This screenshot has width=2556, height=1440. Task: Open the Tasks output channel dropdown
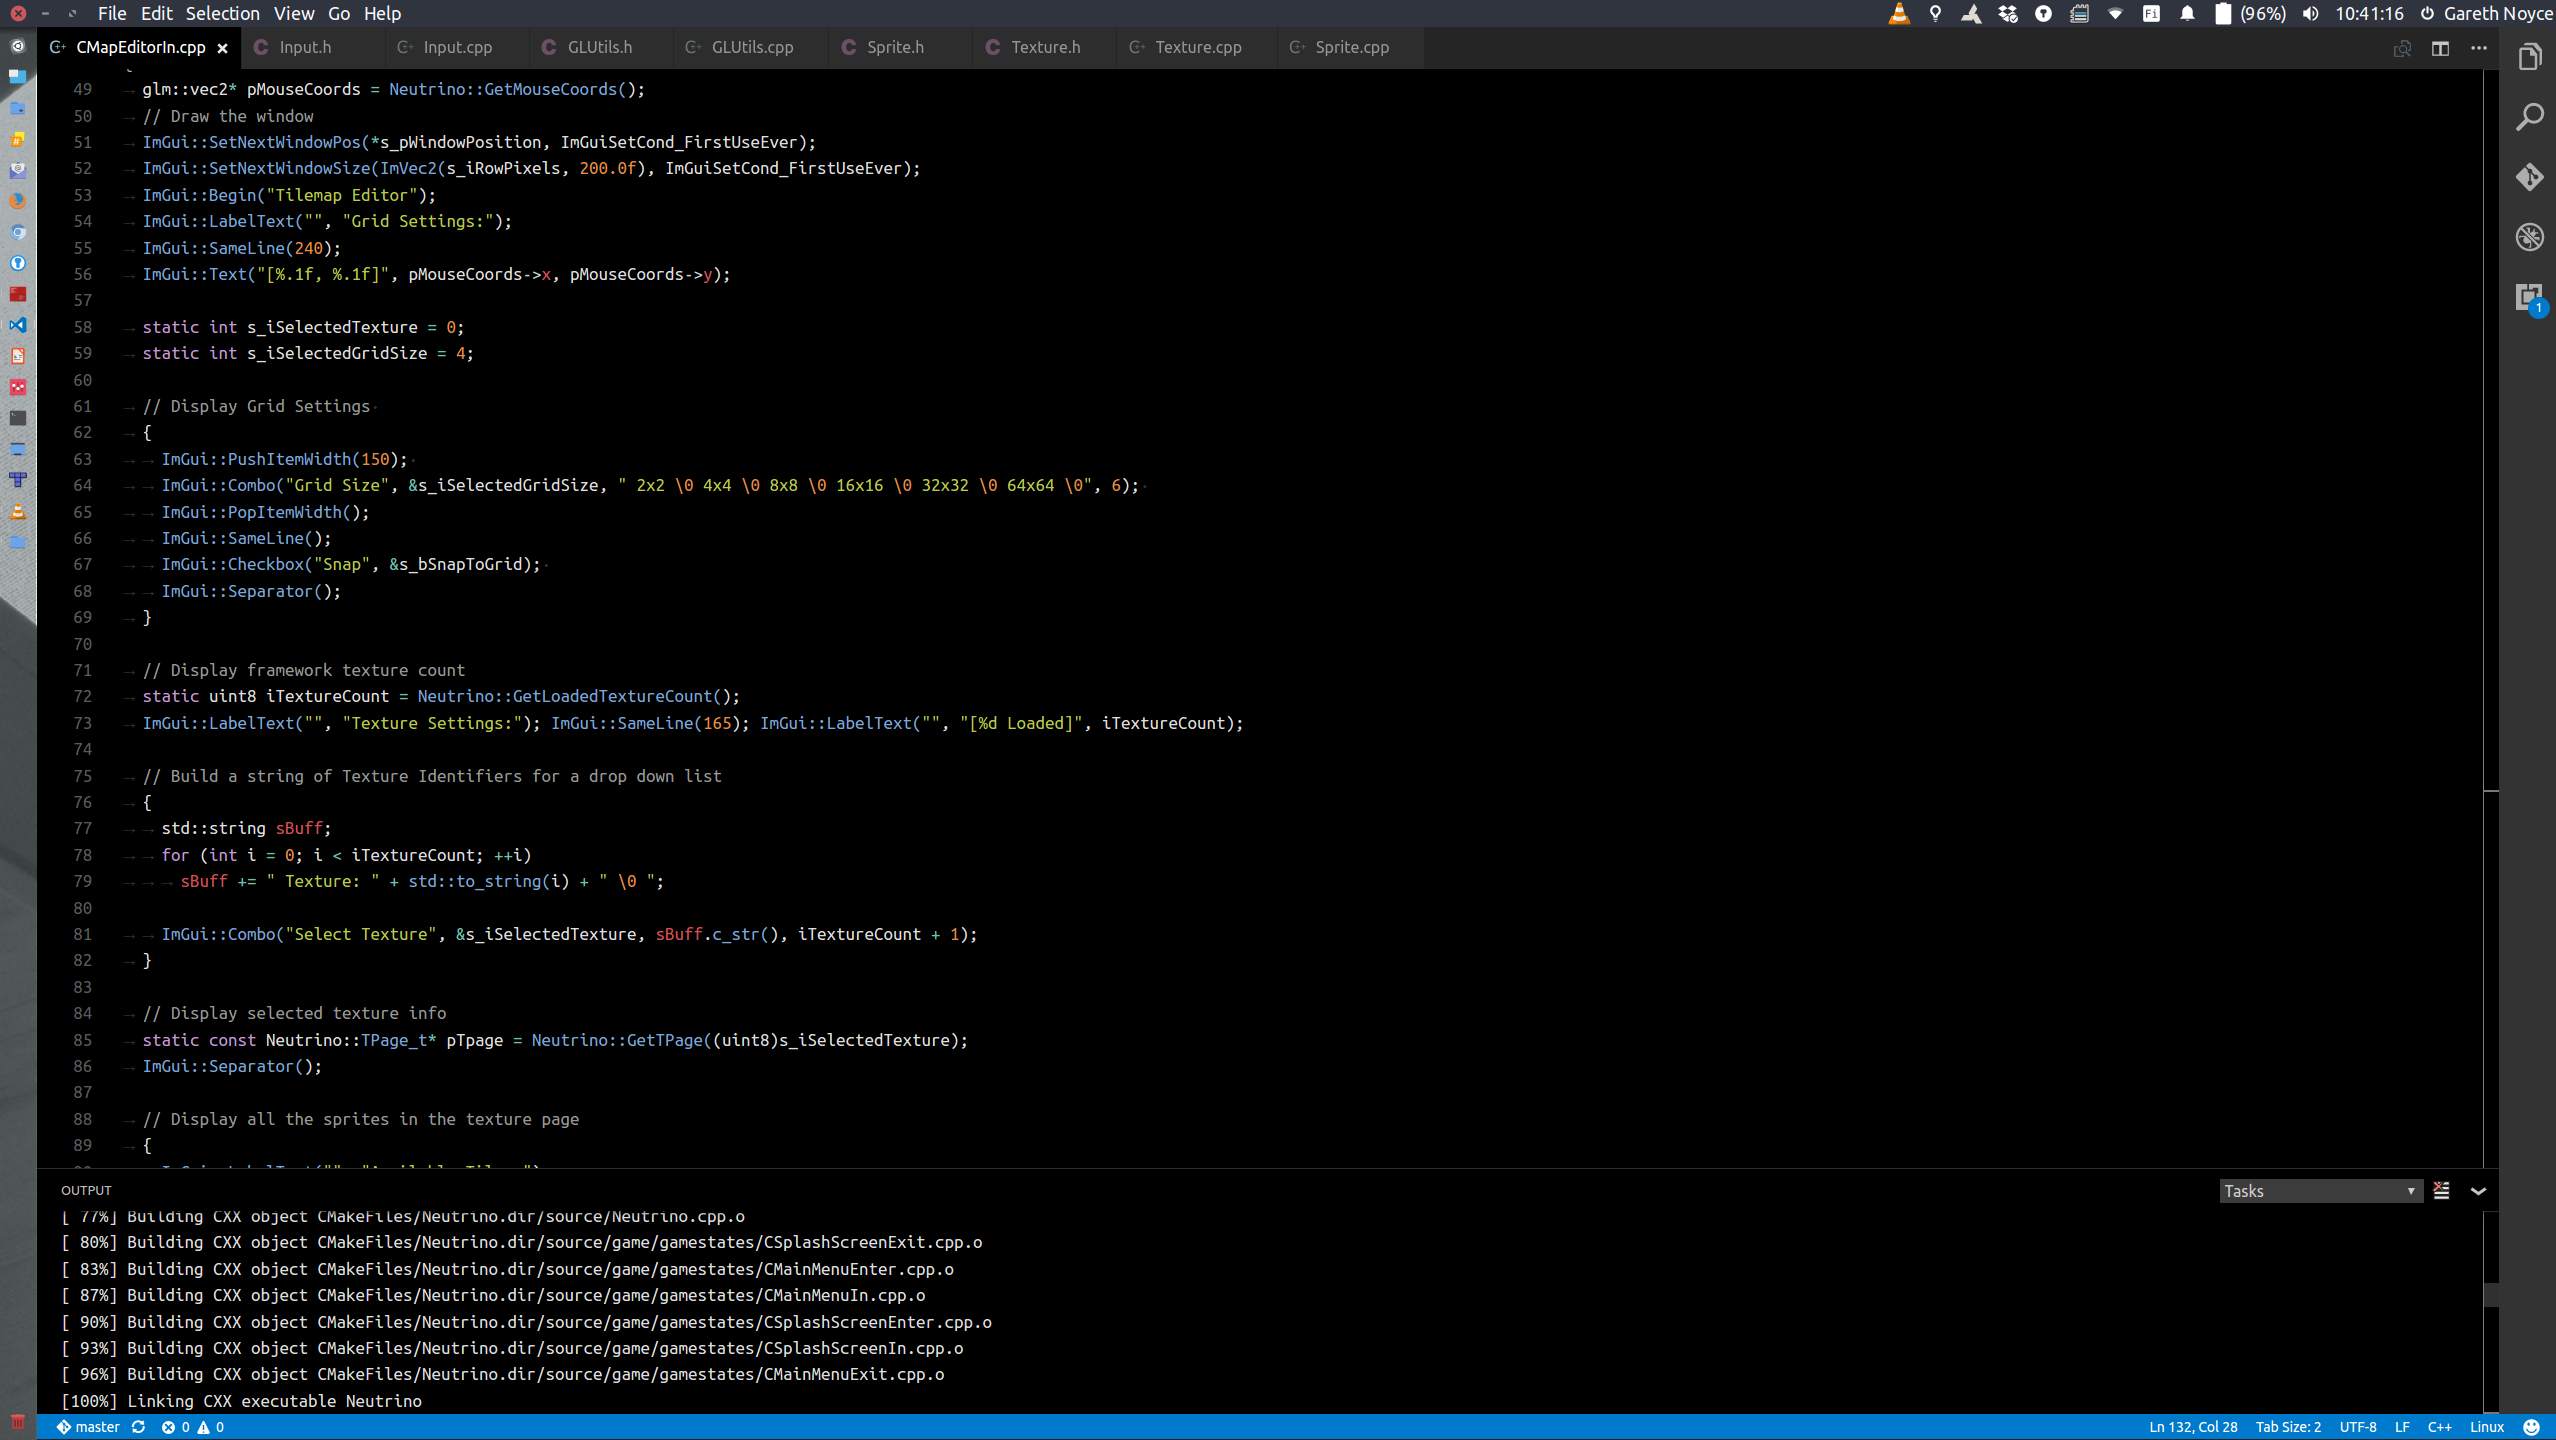pyautogui.click(x=2320, y=1190)
